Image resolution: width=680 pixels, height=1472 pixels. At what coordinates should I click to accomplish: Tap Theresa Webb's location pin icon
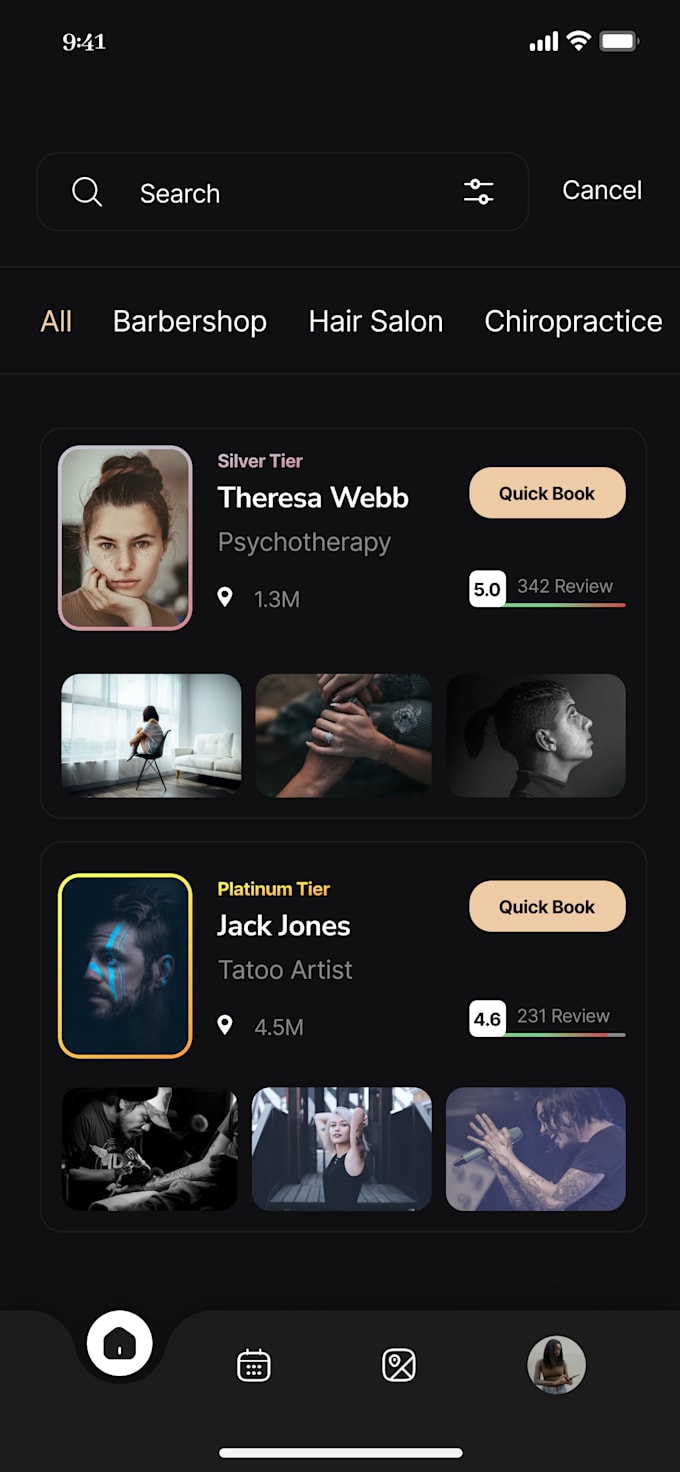pos(225,598)
